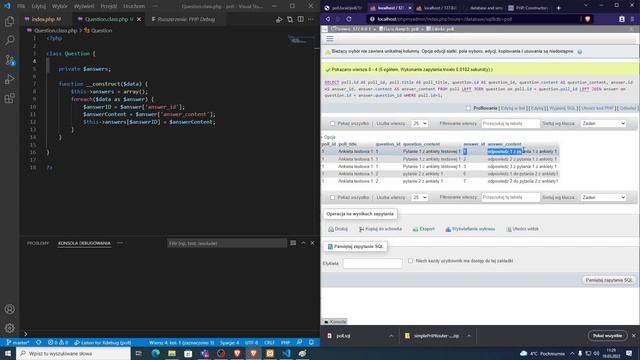Open the Uruchom menu in VS Code
This screenshot has width=640, height=360.
[134, 6]
